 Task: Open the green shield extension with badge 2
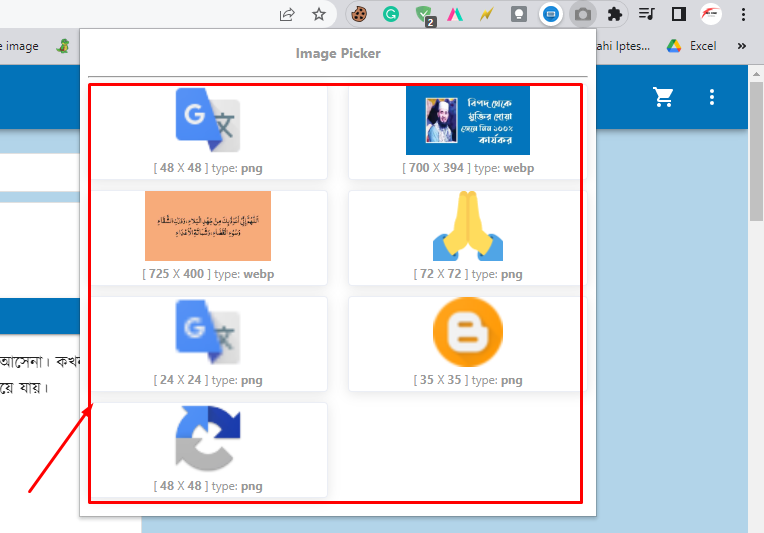tap(424, 15)
